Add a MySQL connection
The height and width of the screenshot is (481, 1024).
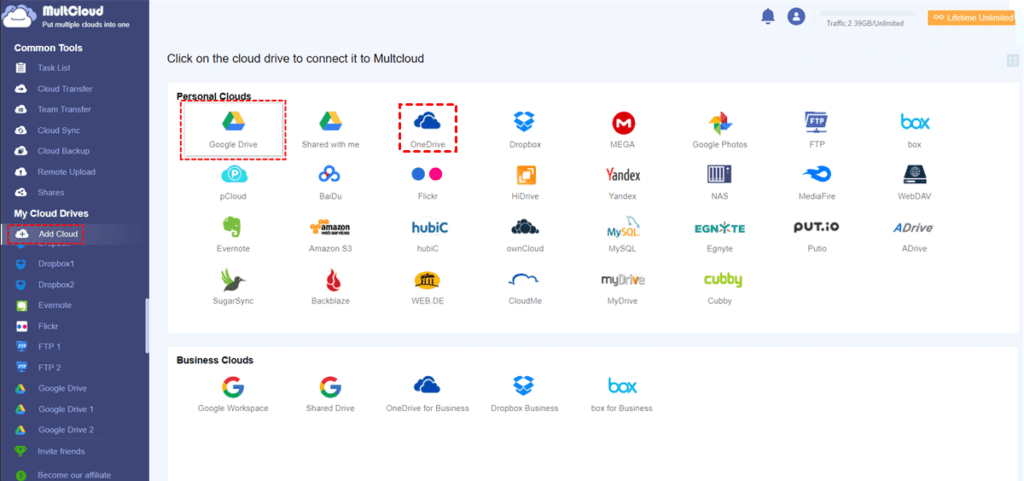click(x=623, y=234)
